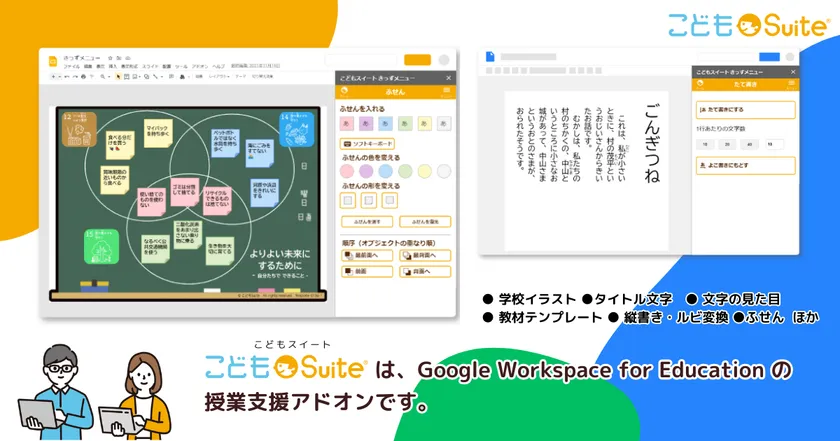Click the print icon in Slides toolbar
840x441 pixels.
[x=83, y=77]
